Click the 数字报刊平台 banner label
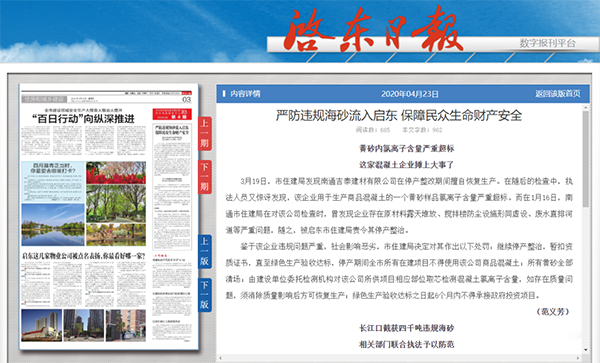Image resolution: width=600 pixels, height=363 pixels. tap(548, 43)
